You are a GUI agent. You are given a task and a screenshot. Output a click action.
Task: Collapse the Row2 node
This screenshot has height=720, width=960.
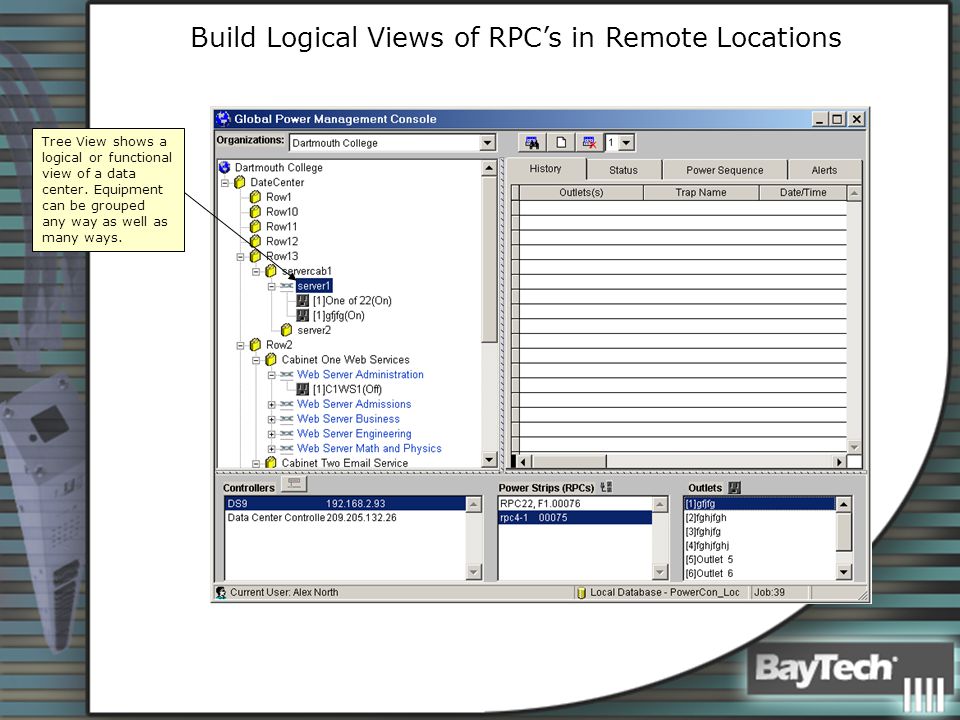pyautogui.click(x=241, y=345)
